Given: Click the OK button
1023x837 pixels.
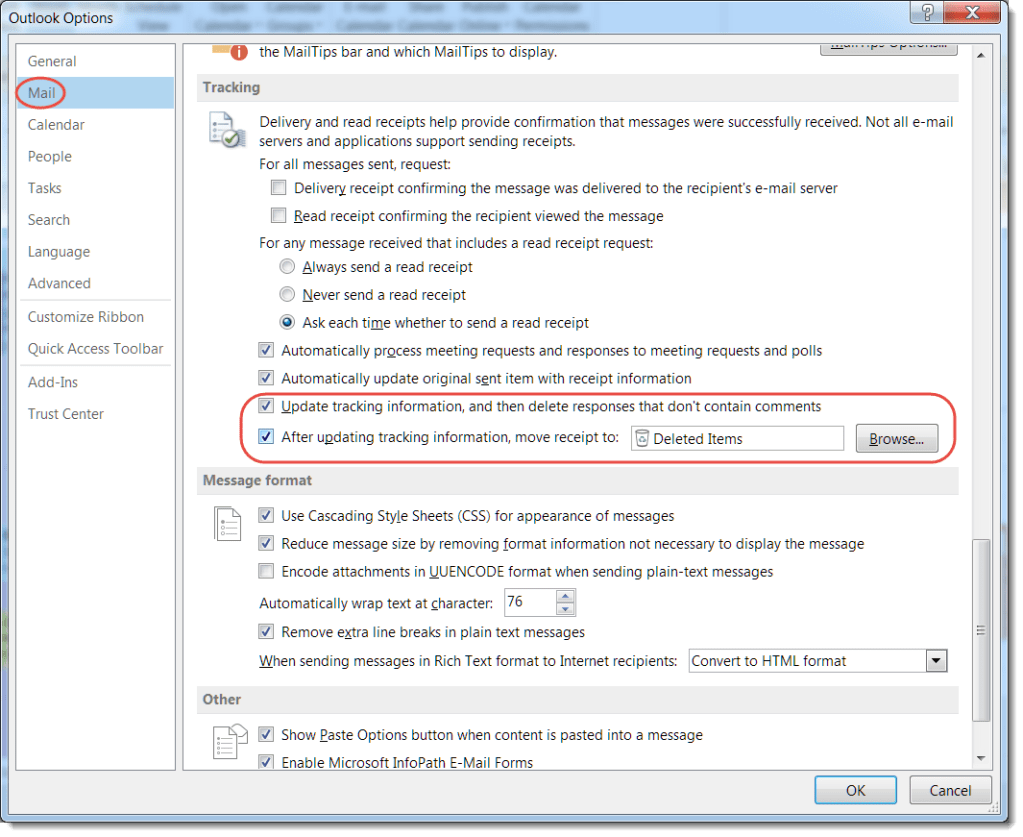Looking at the screenshot, I should [x=855, y=789].
